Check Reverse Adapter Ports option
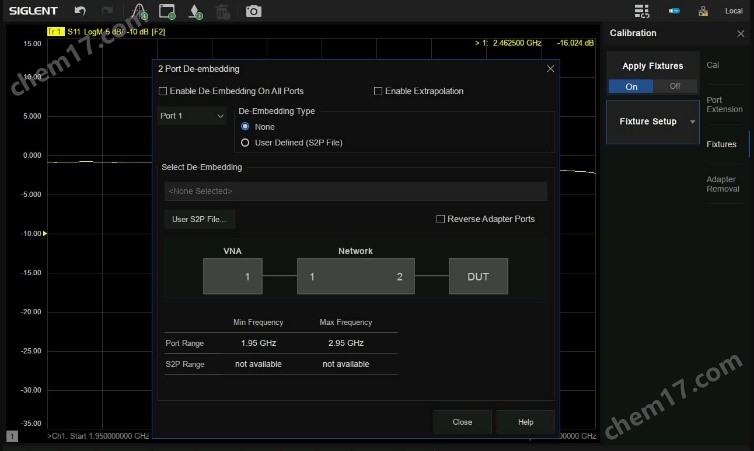Screen dimensions: 754x451 click(440, 219)
